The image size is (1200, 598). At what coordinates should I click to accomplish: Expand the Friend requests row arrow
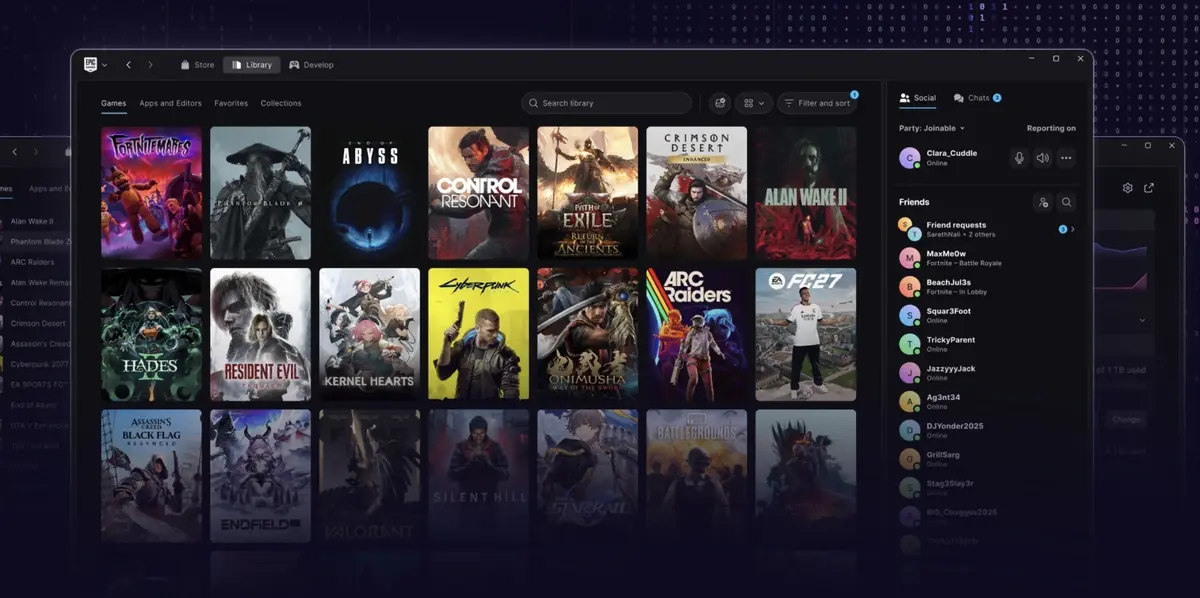pyautogui.click(x=1072, y=229)
